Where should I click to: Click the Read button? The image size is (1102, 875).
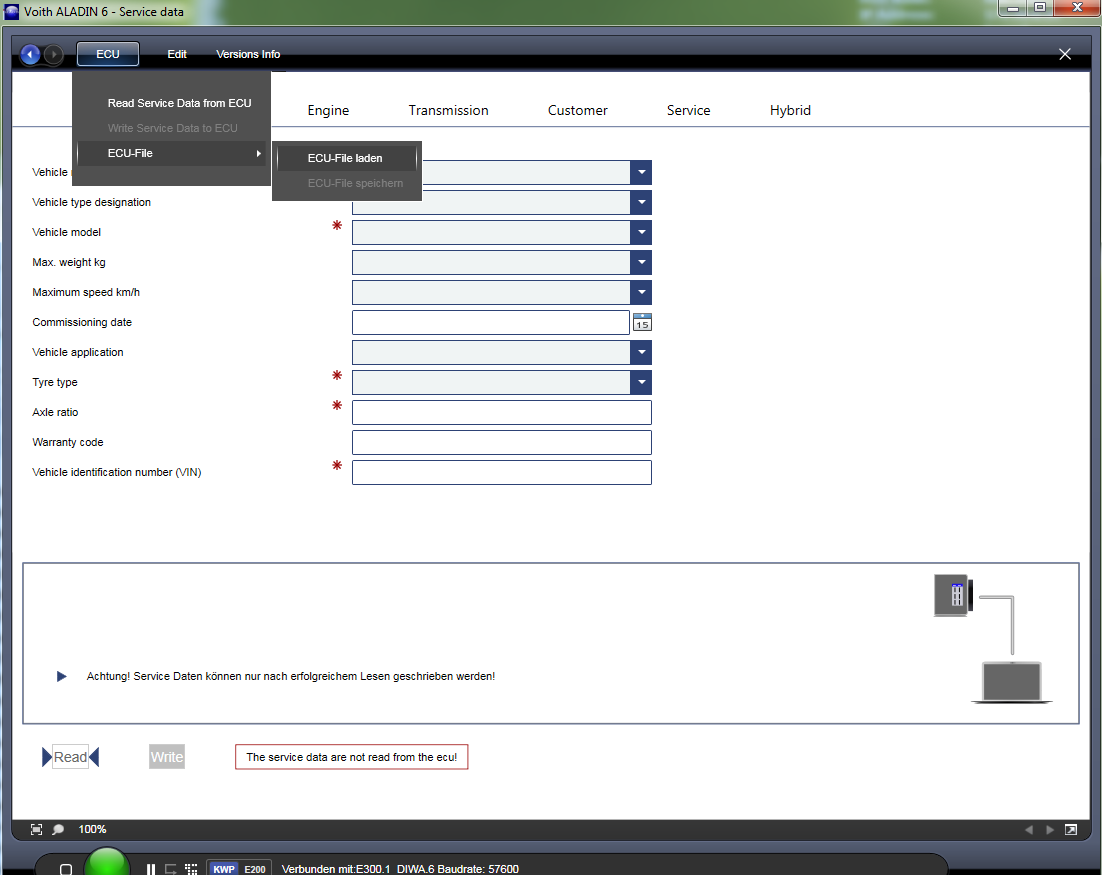(70, 757)
